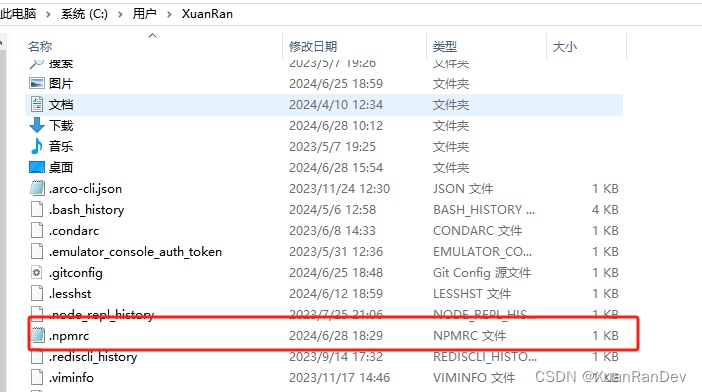Click date 2024/6/25 18:48 of .gitconfig
The height and width of the screenshot is (392, 702).
(336, 273)
